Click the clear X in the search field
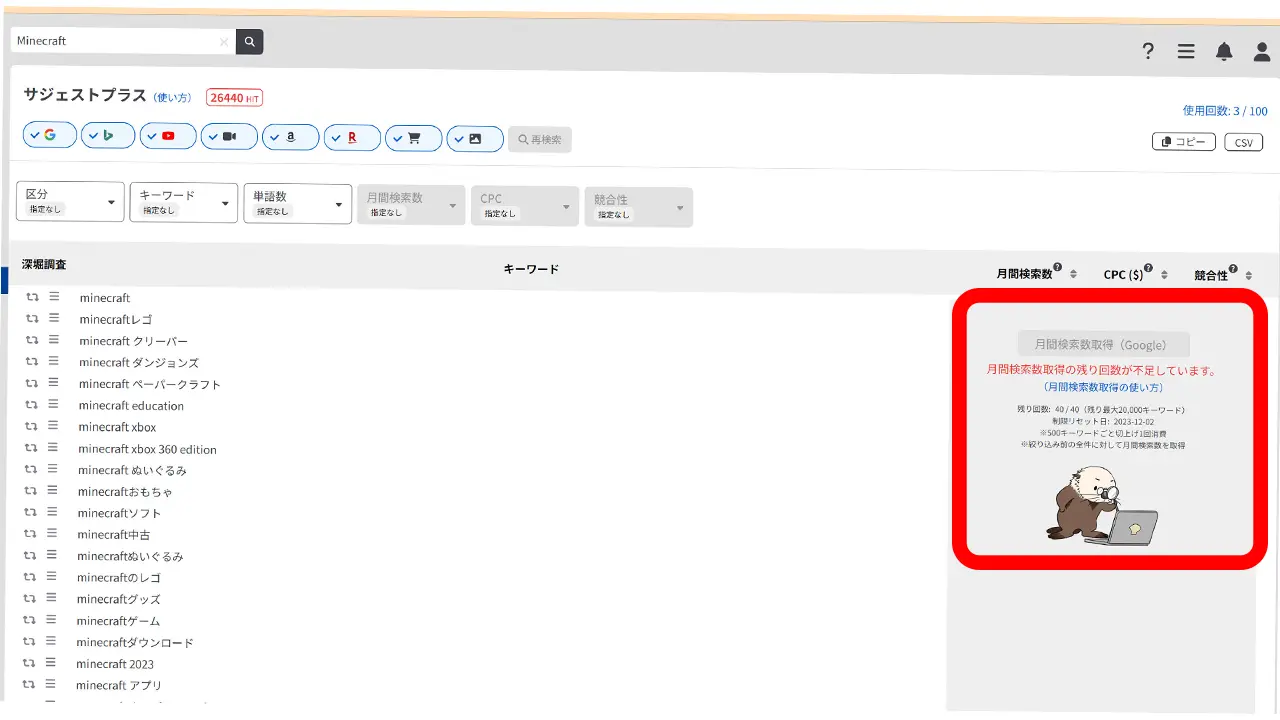 pos(223,42)
